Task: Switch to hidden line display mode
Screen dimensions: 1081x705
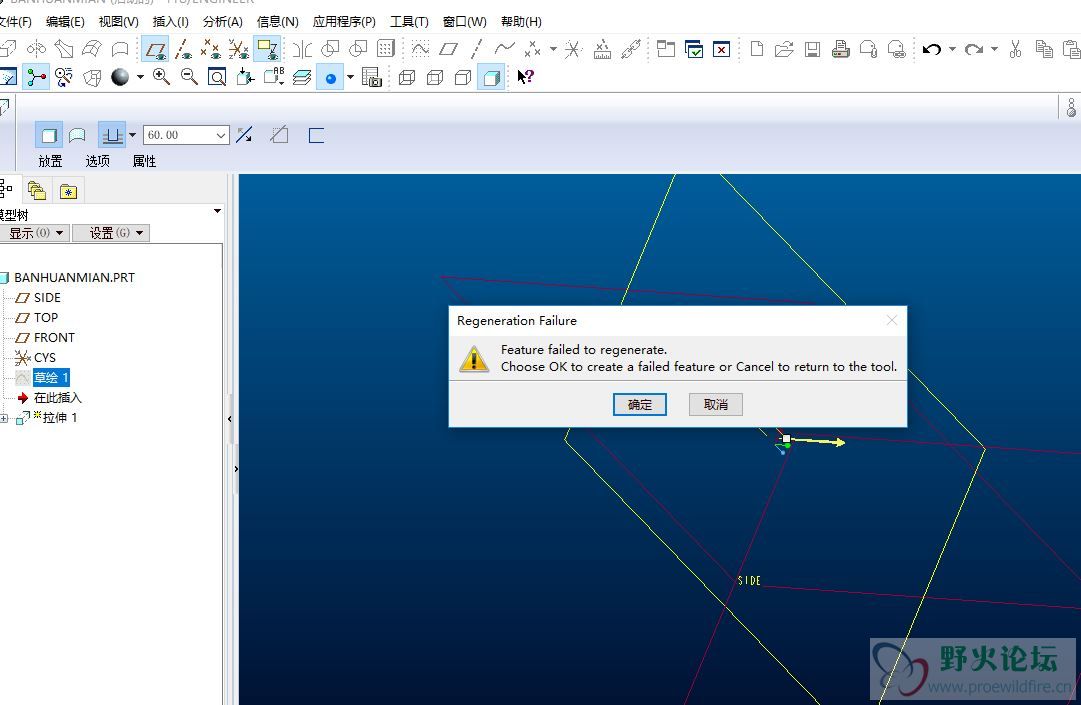Action: tap(435, 77)
